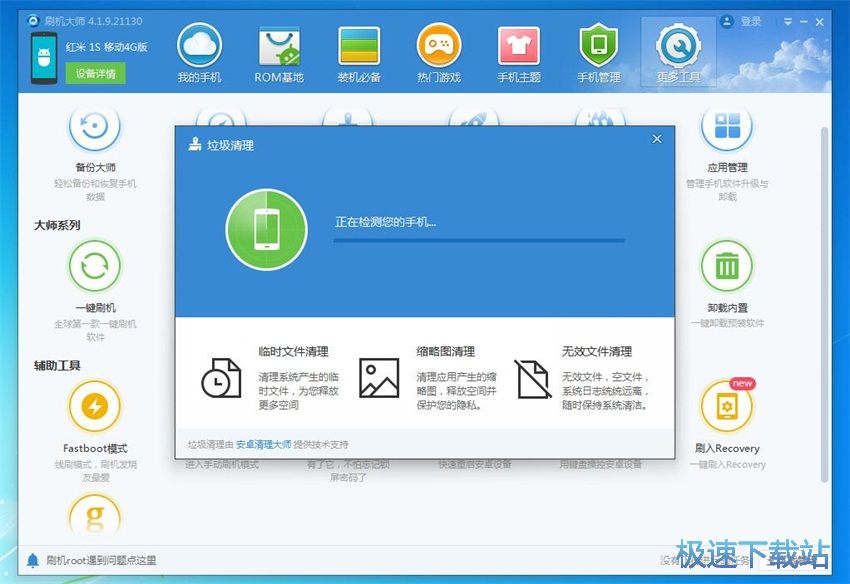
Task: Open Fastboot模式 lightning icon
Action: pyautogui.click(x=95, y=407)
